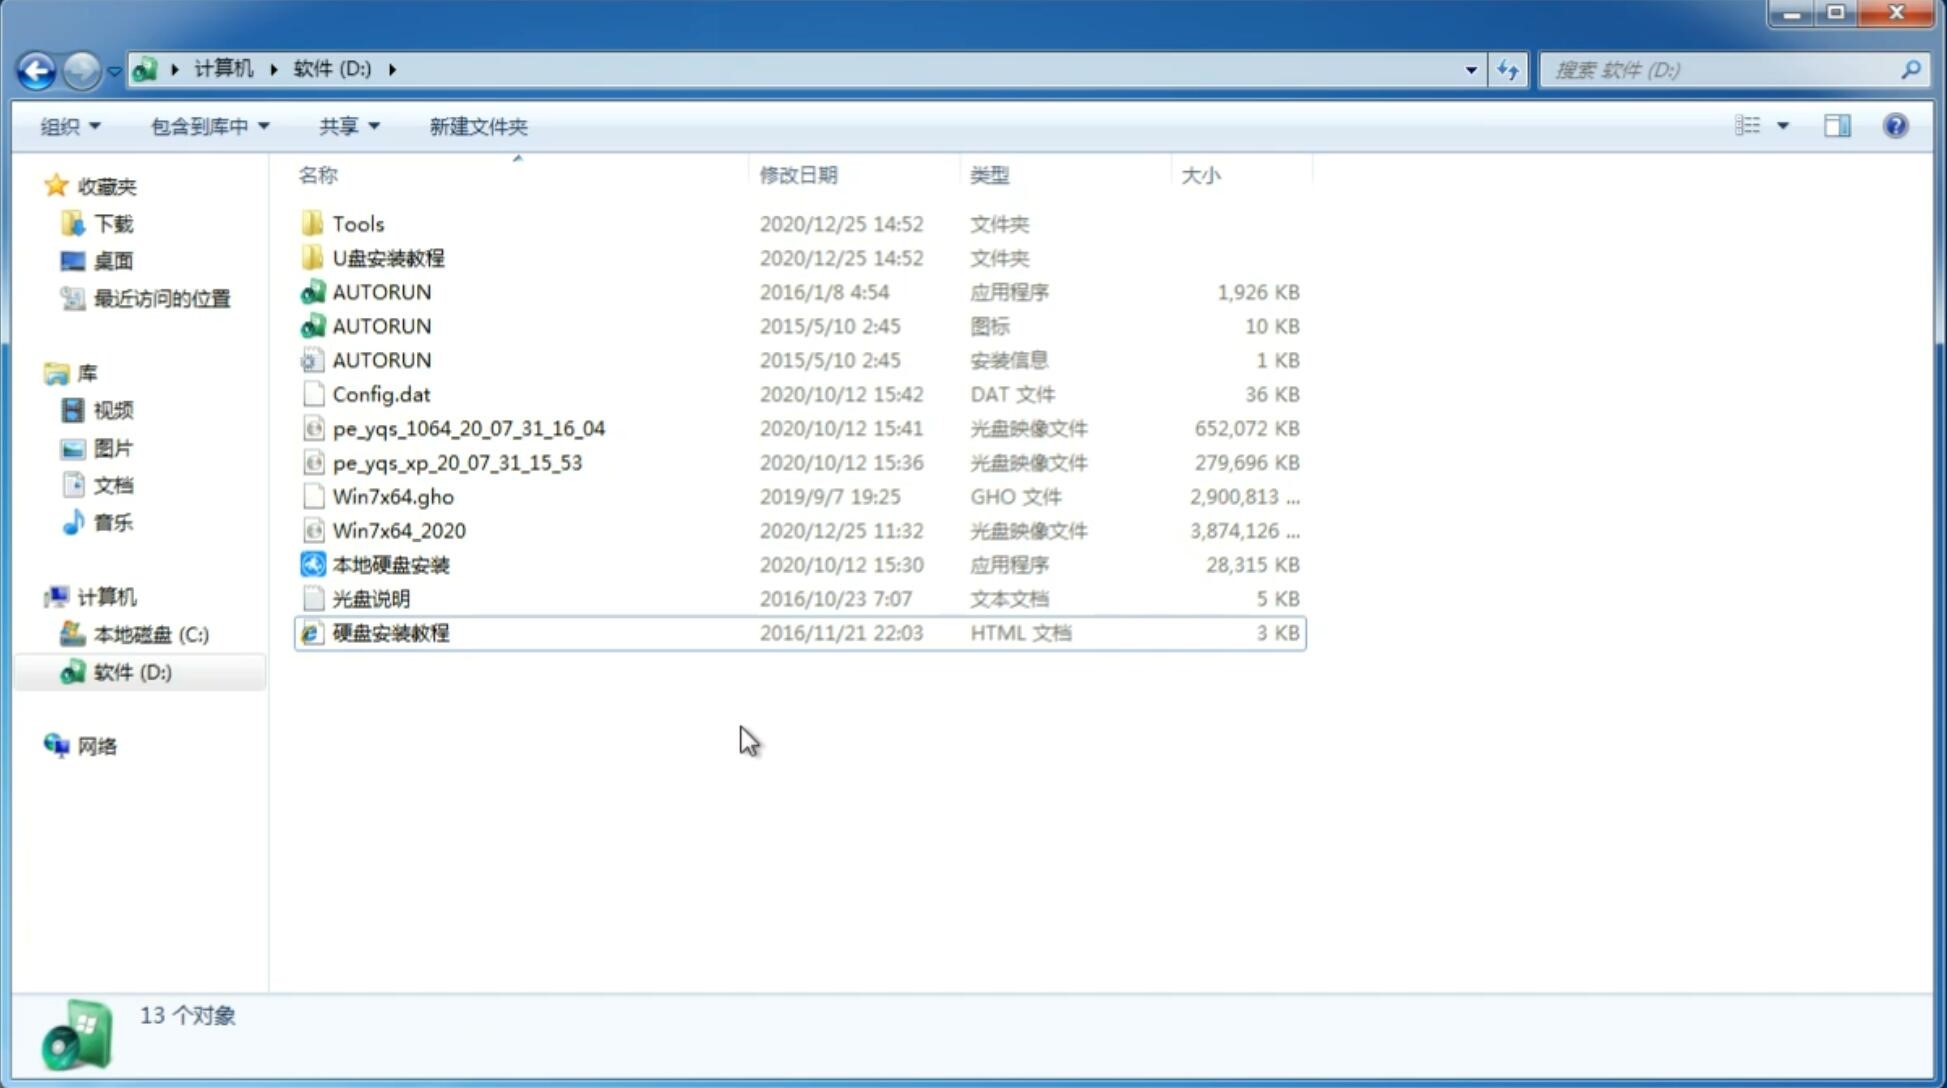
Task: Open the U盘安装教程 folder
Action: [x=389, y=258]
